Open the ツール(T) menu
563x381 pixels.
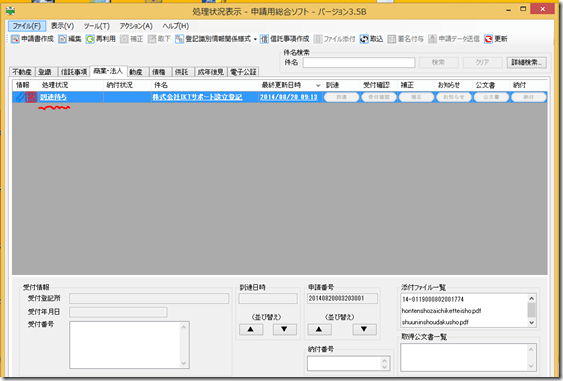(97, 26)
